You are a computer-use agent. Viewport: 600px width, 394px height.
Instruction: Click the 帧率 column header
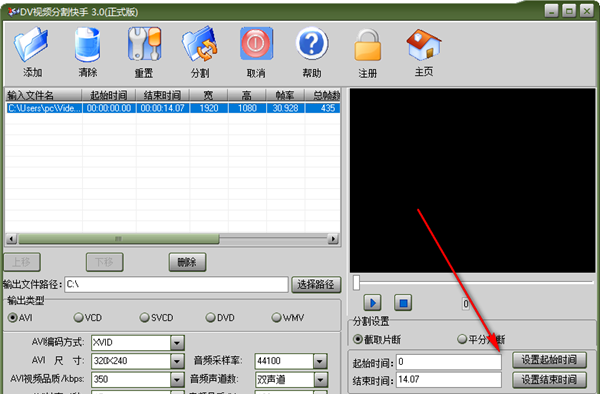coord(285,95)
